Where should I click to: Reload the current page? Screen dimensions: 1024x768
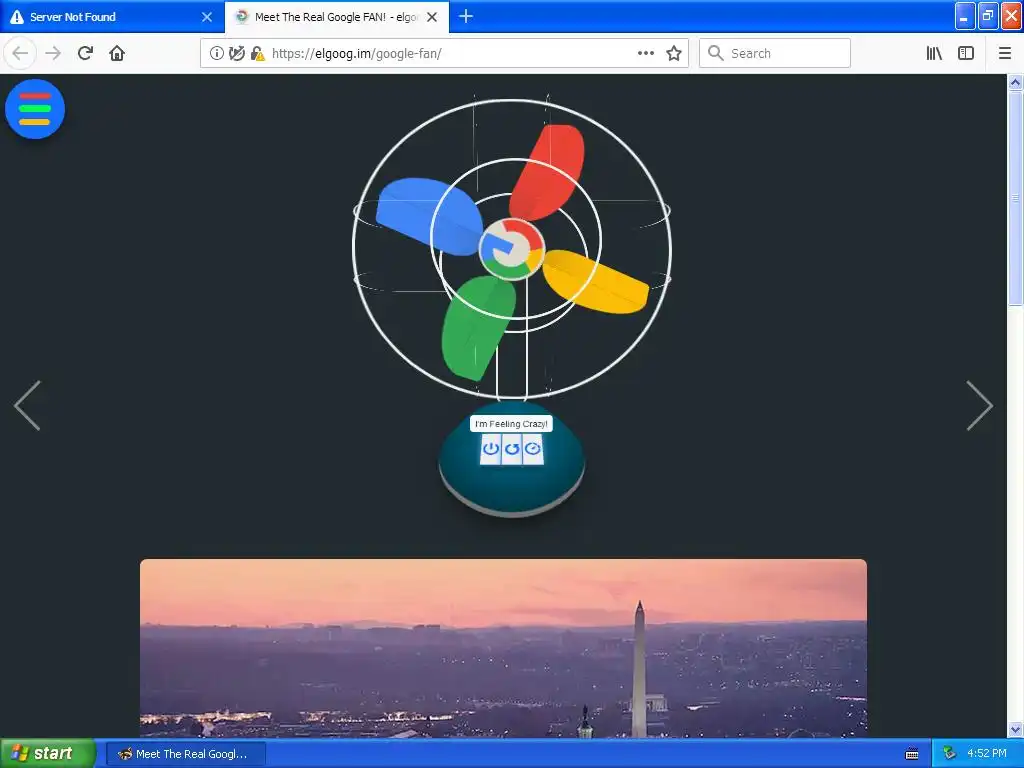(85, 54)
